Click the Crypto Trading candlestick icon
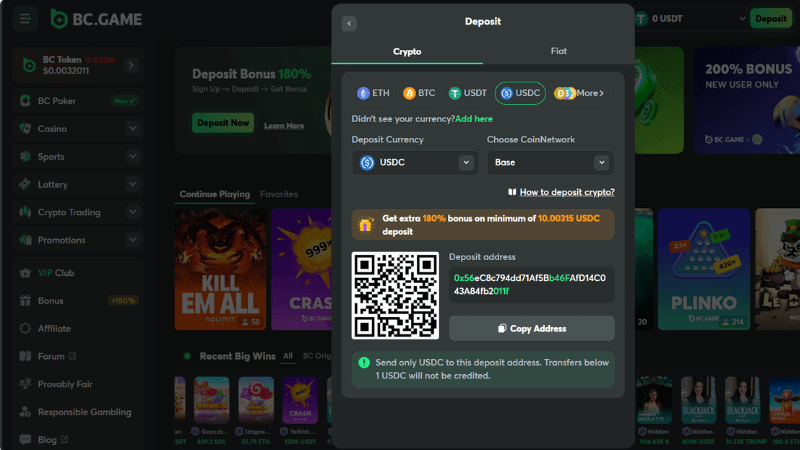 (x=25, y=212)
